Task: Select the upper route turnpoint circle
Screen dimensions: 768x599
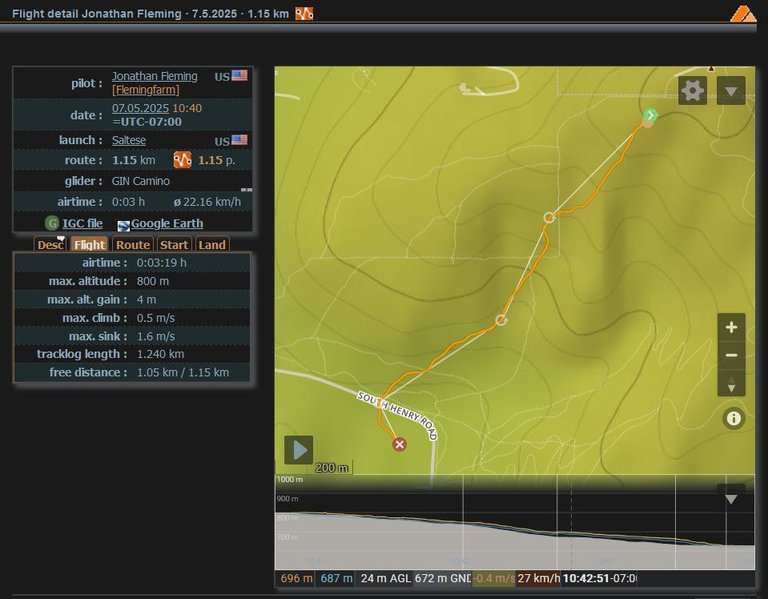Action: 549,217
